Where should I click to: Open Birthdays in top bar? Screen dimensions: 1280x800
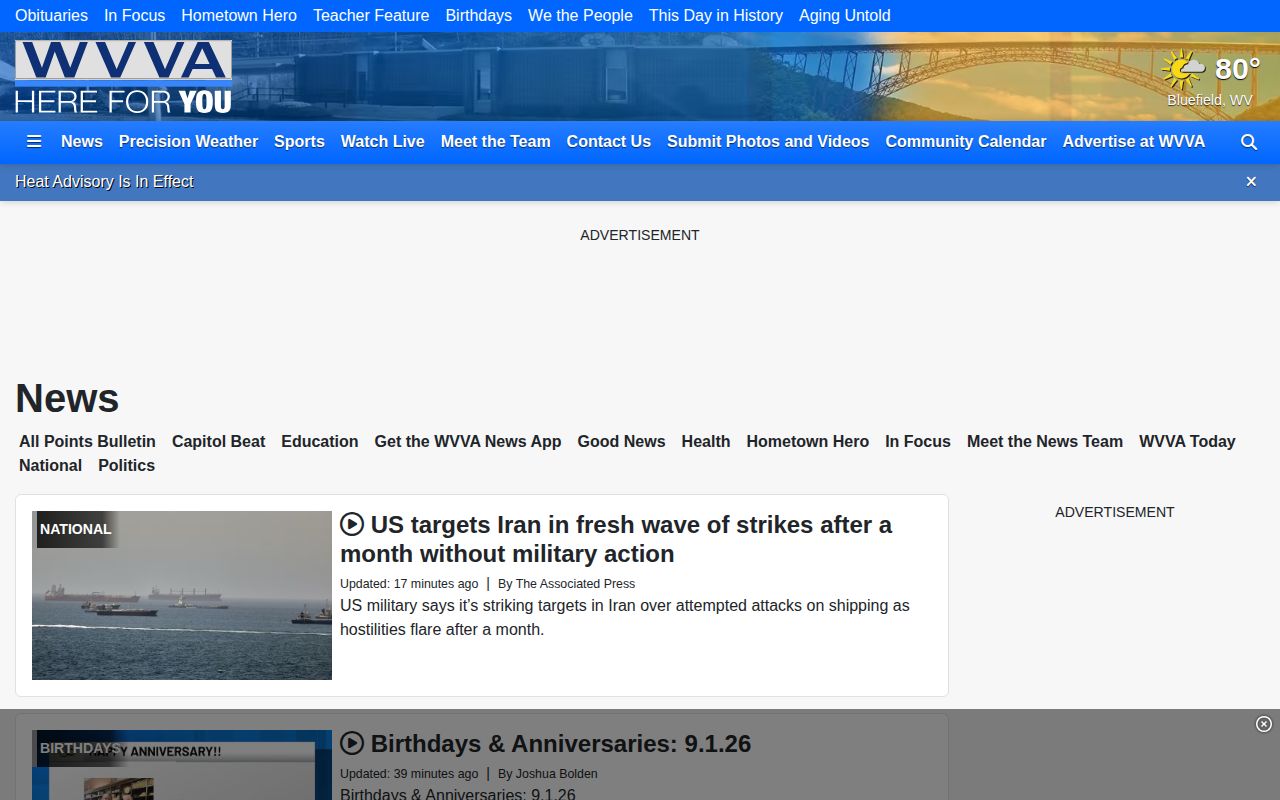(x=479, y=15)
